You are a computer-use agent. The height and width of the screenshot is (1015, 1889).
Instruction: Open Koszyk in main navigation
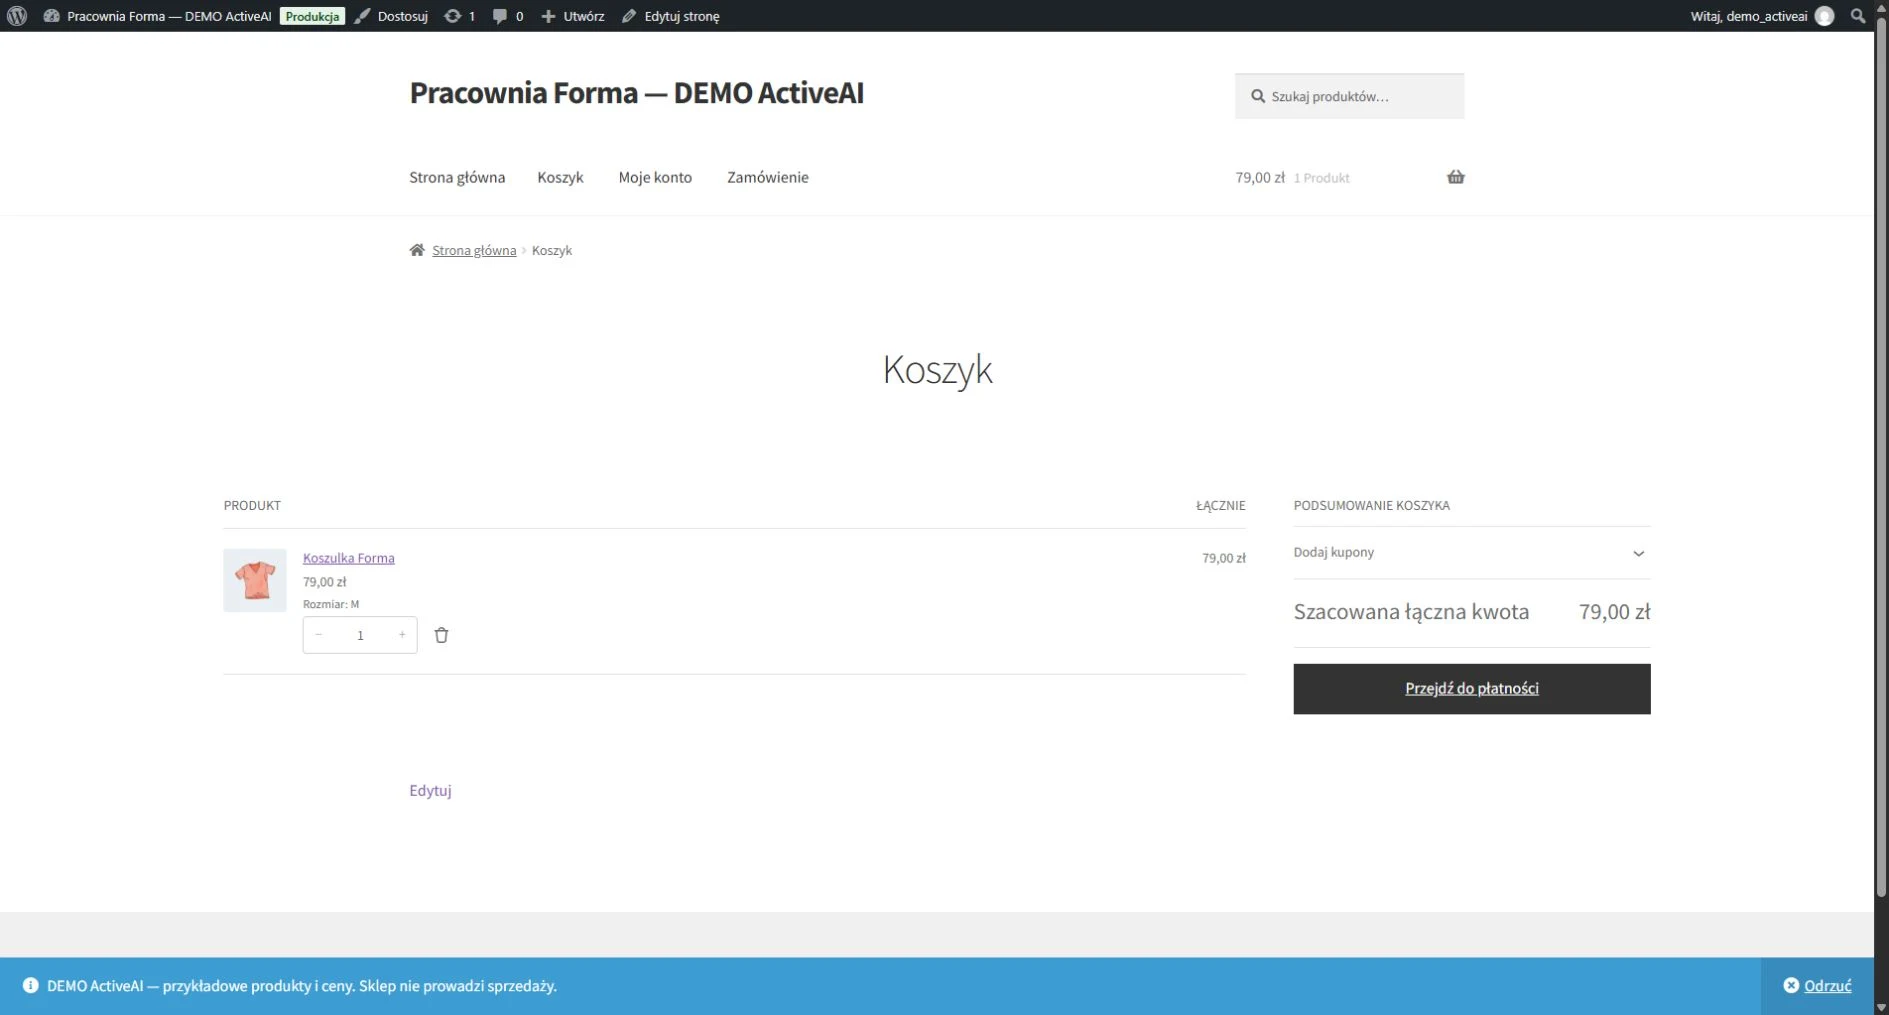point(560,177)
